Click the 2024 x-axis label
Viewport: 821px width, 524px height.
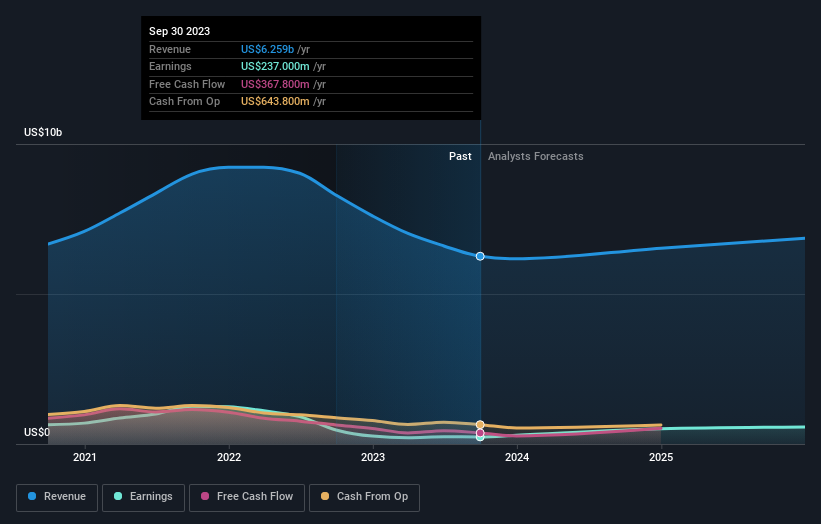(x=517, y=457)
